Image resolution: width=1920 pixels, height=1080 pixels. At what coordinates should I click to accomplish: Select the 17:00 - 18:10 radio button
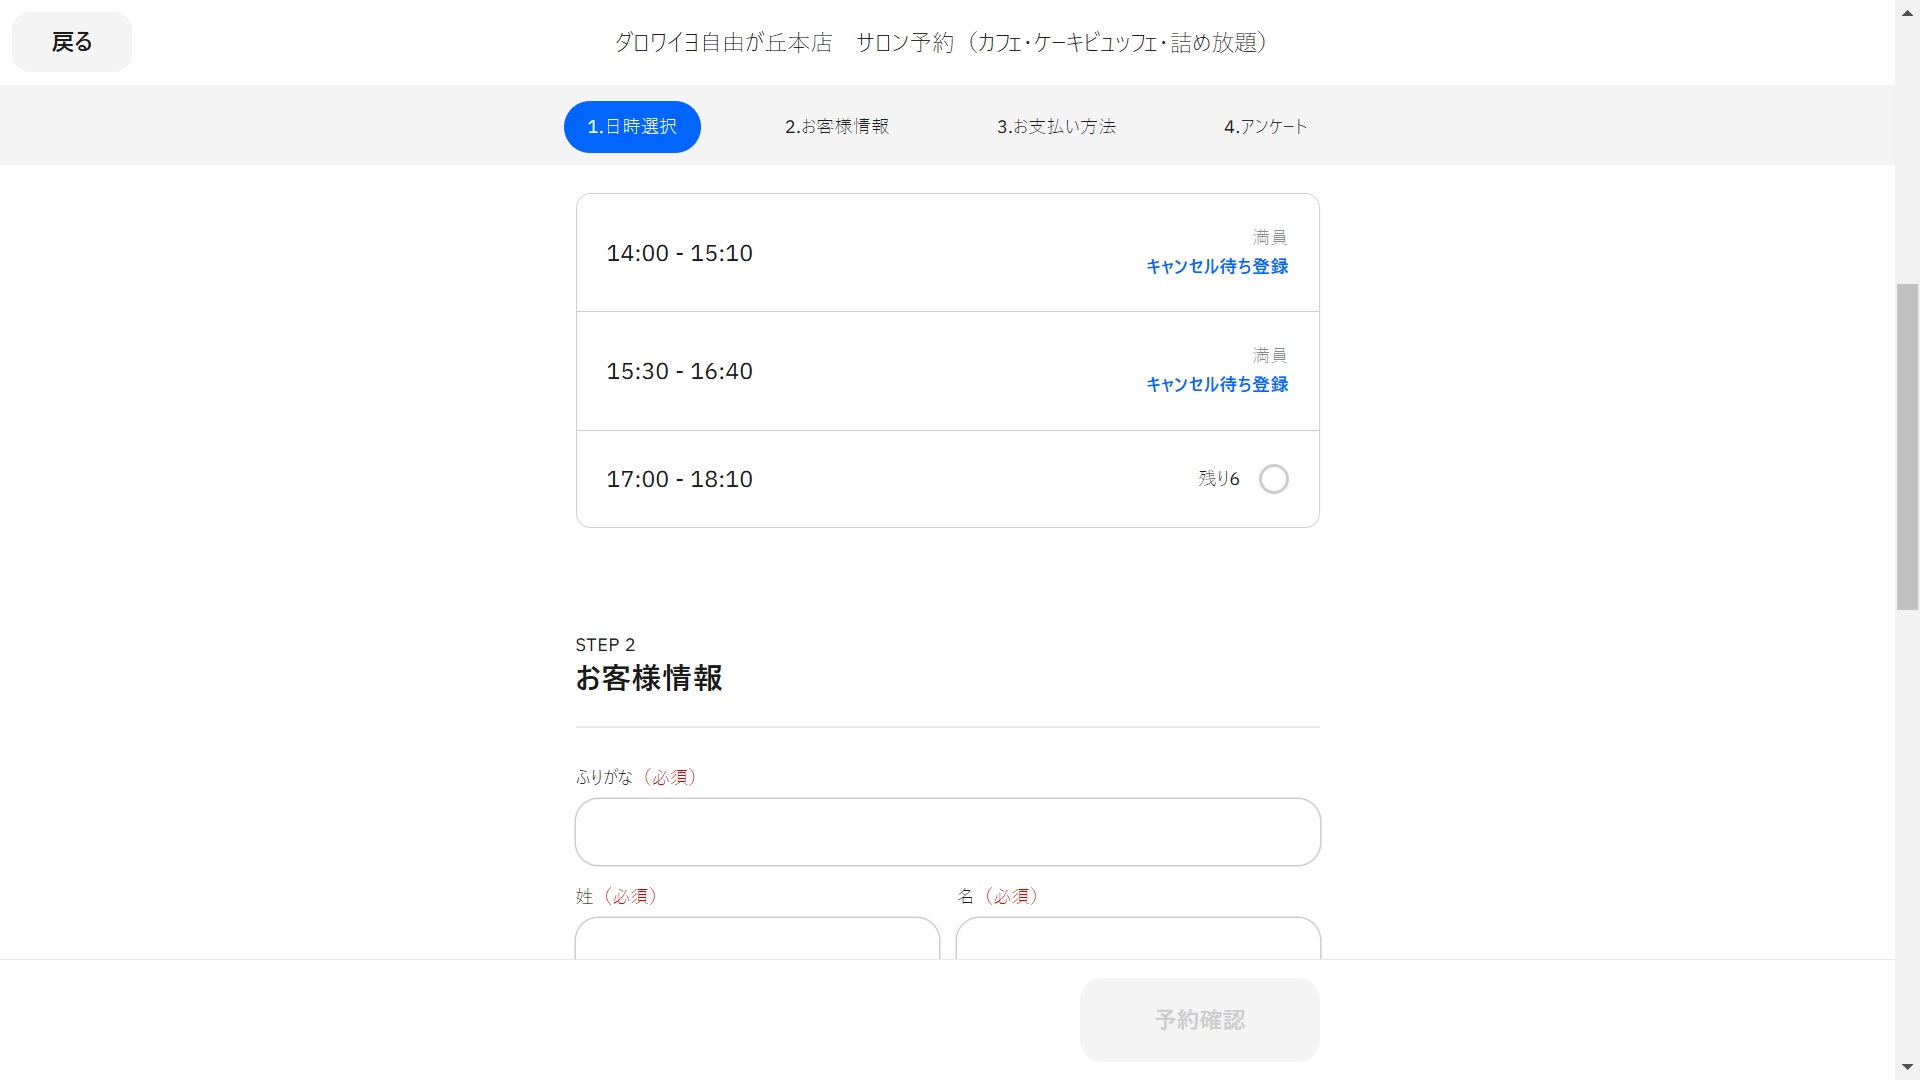point(1274,479)
